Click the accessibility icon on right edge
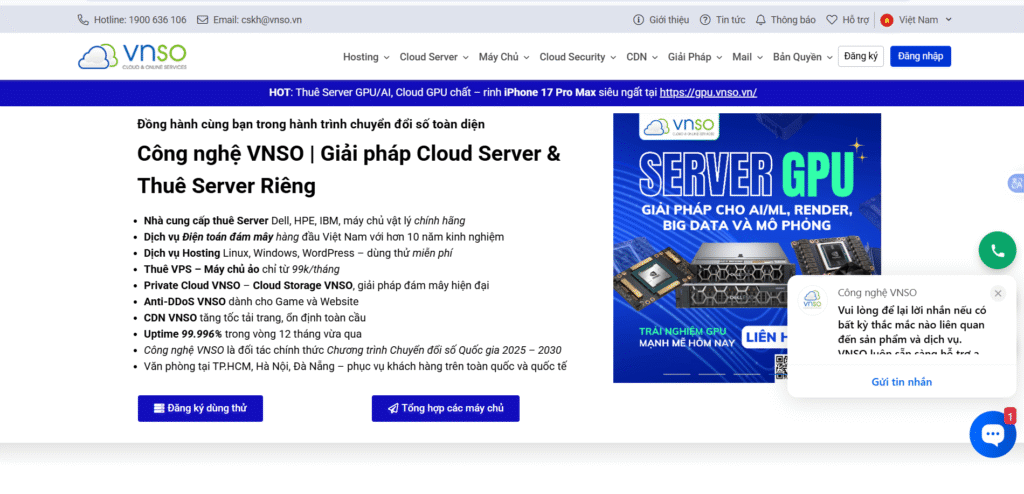The image size is (1024, 494). pos(1015,183)
